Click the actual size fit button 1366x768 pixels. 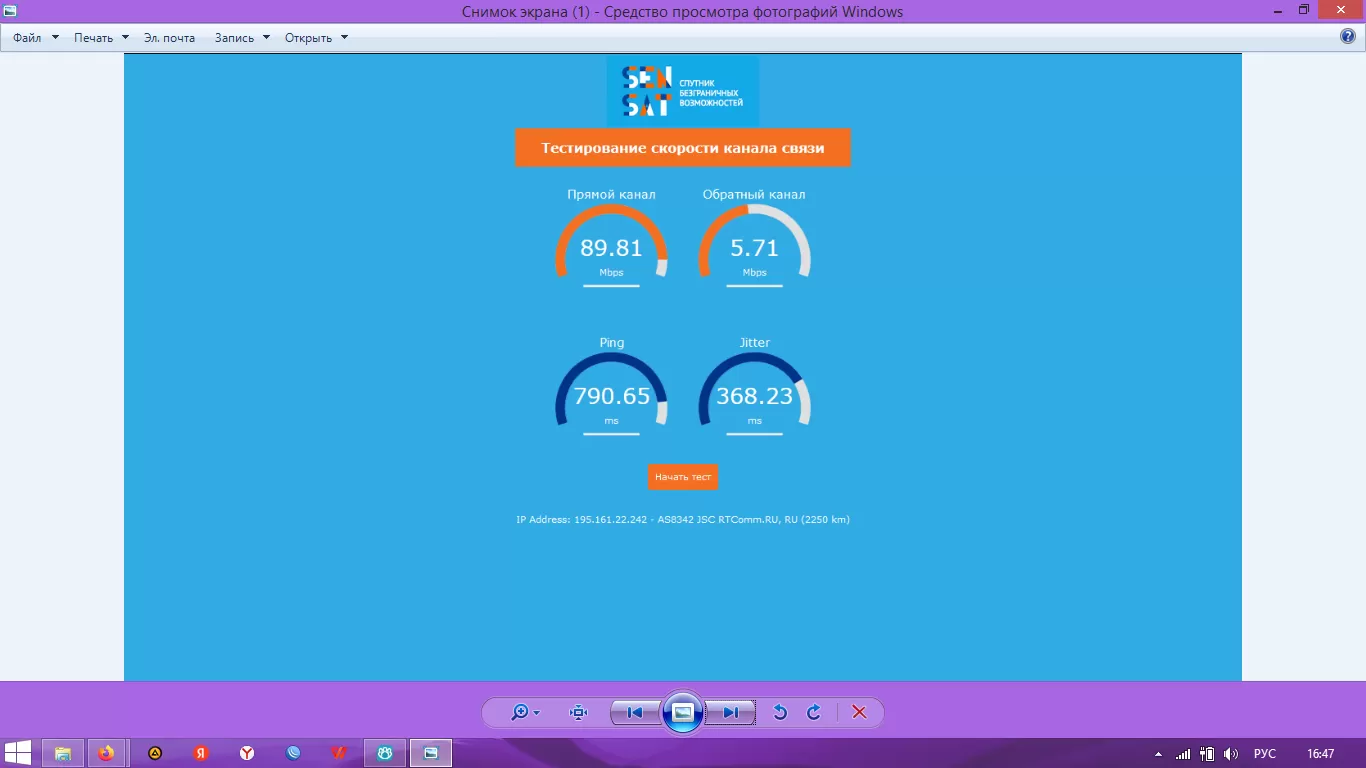point(578,713)
